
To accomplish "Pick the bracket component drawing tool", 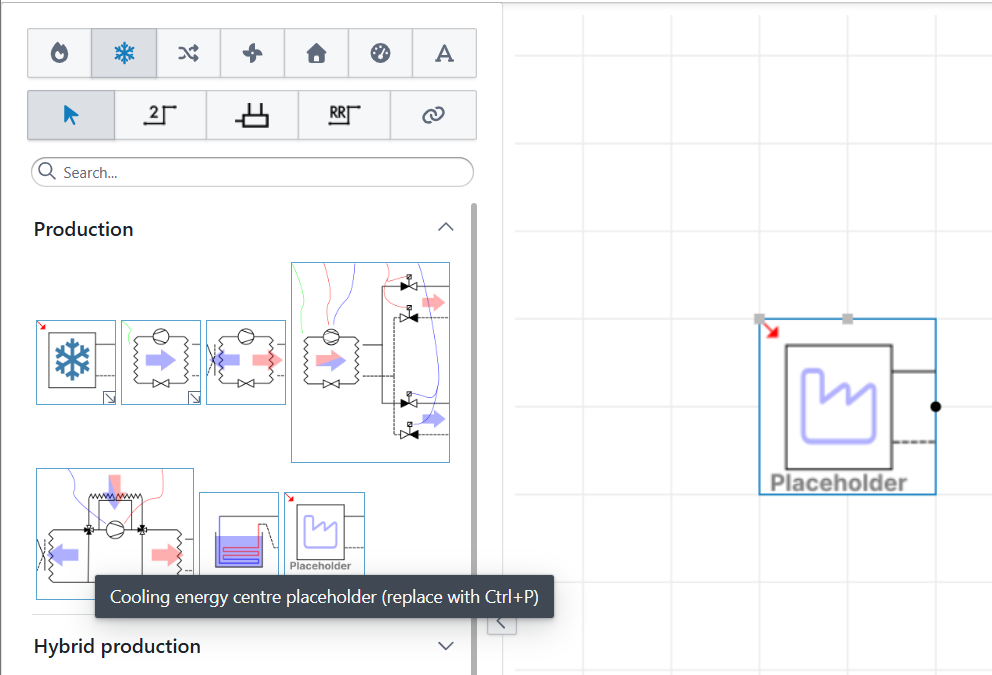I will tap(252, 115).
